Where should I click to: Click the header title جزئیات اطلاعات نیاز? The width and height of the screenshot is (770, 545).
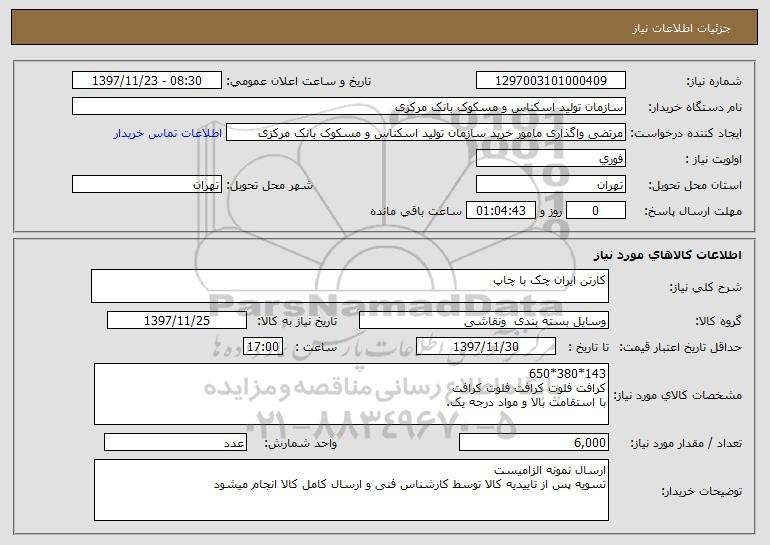coord(681,28)
